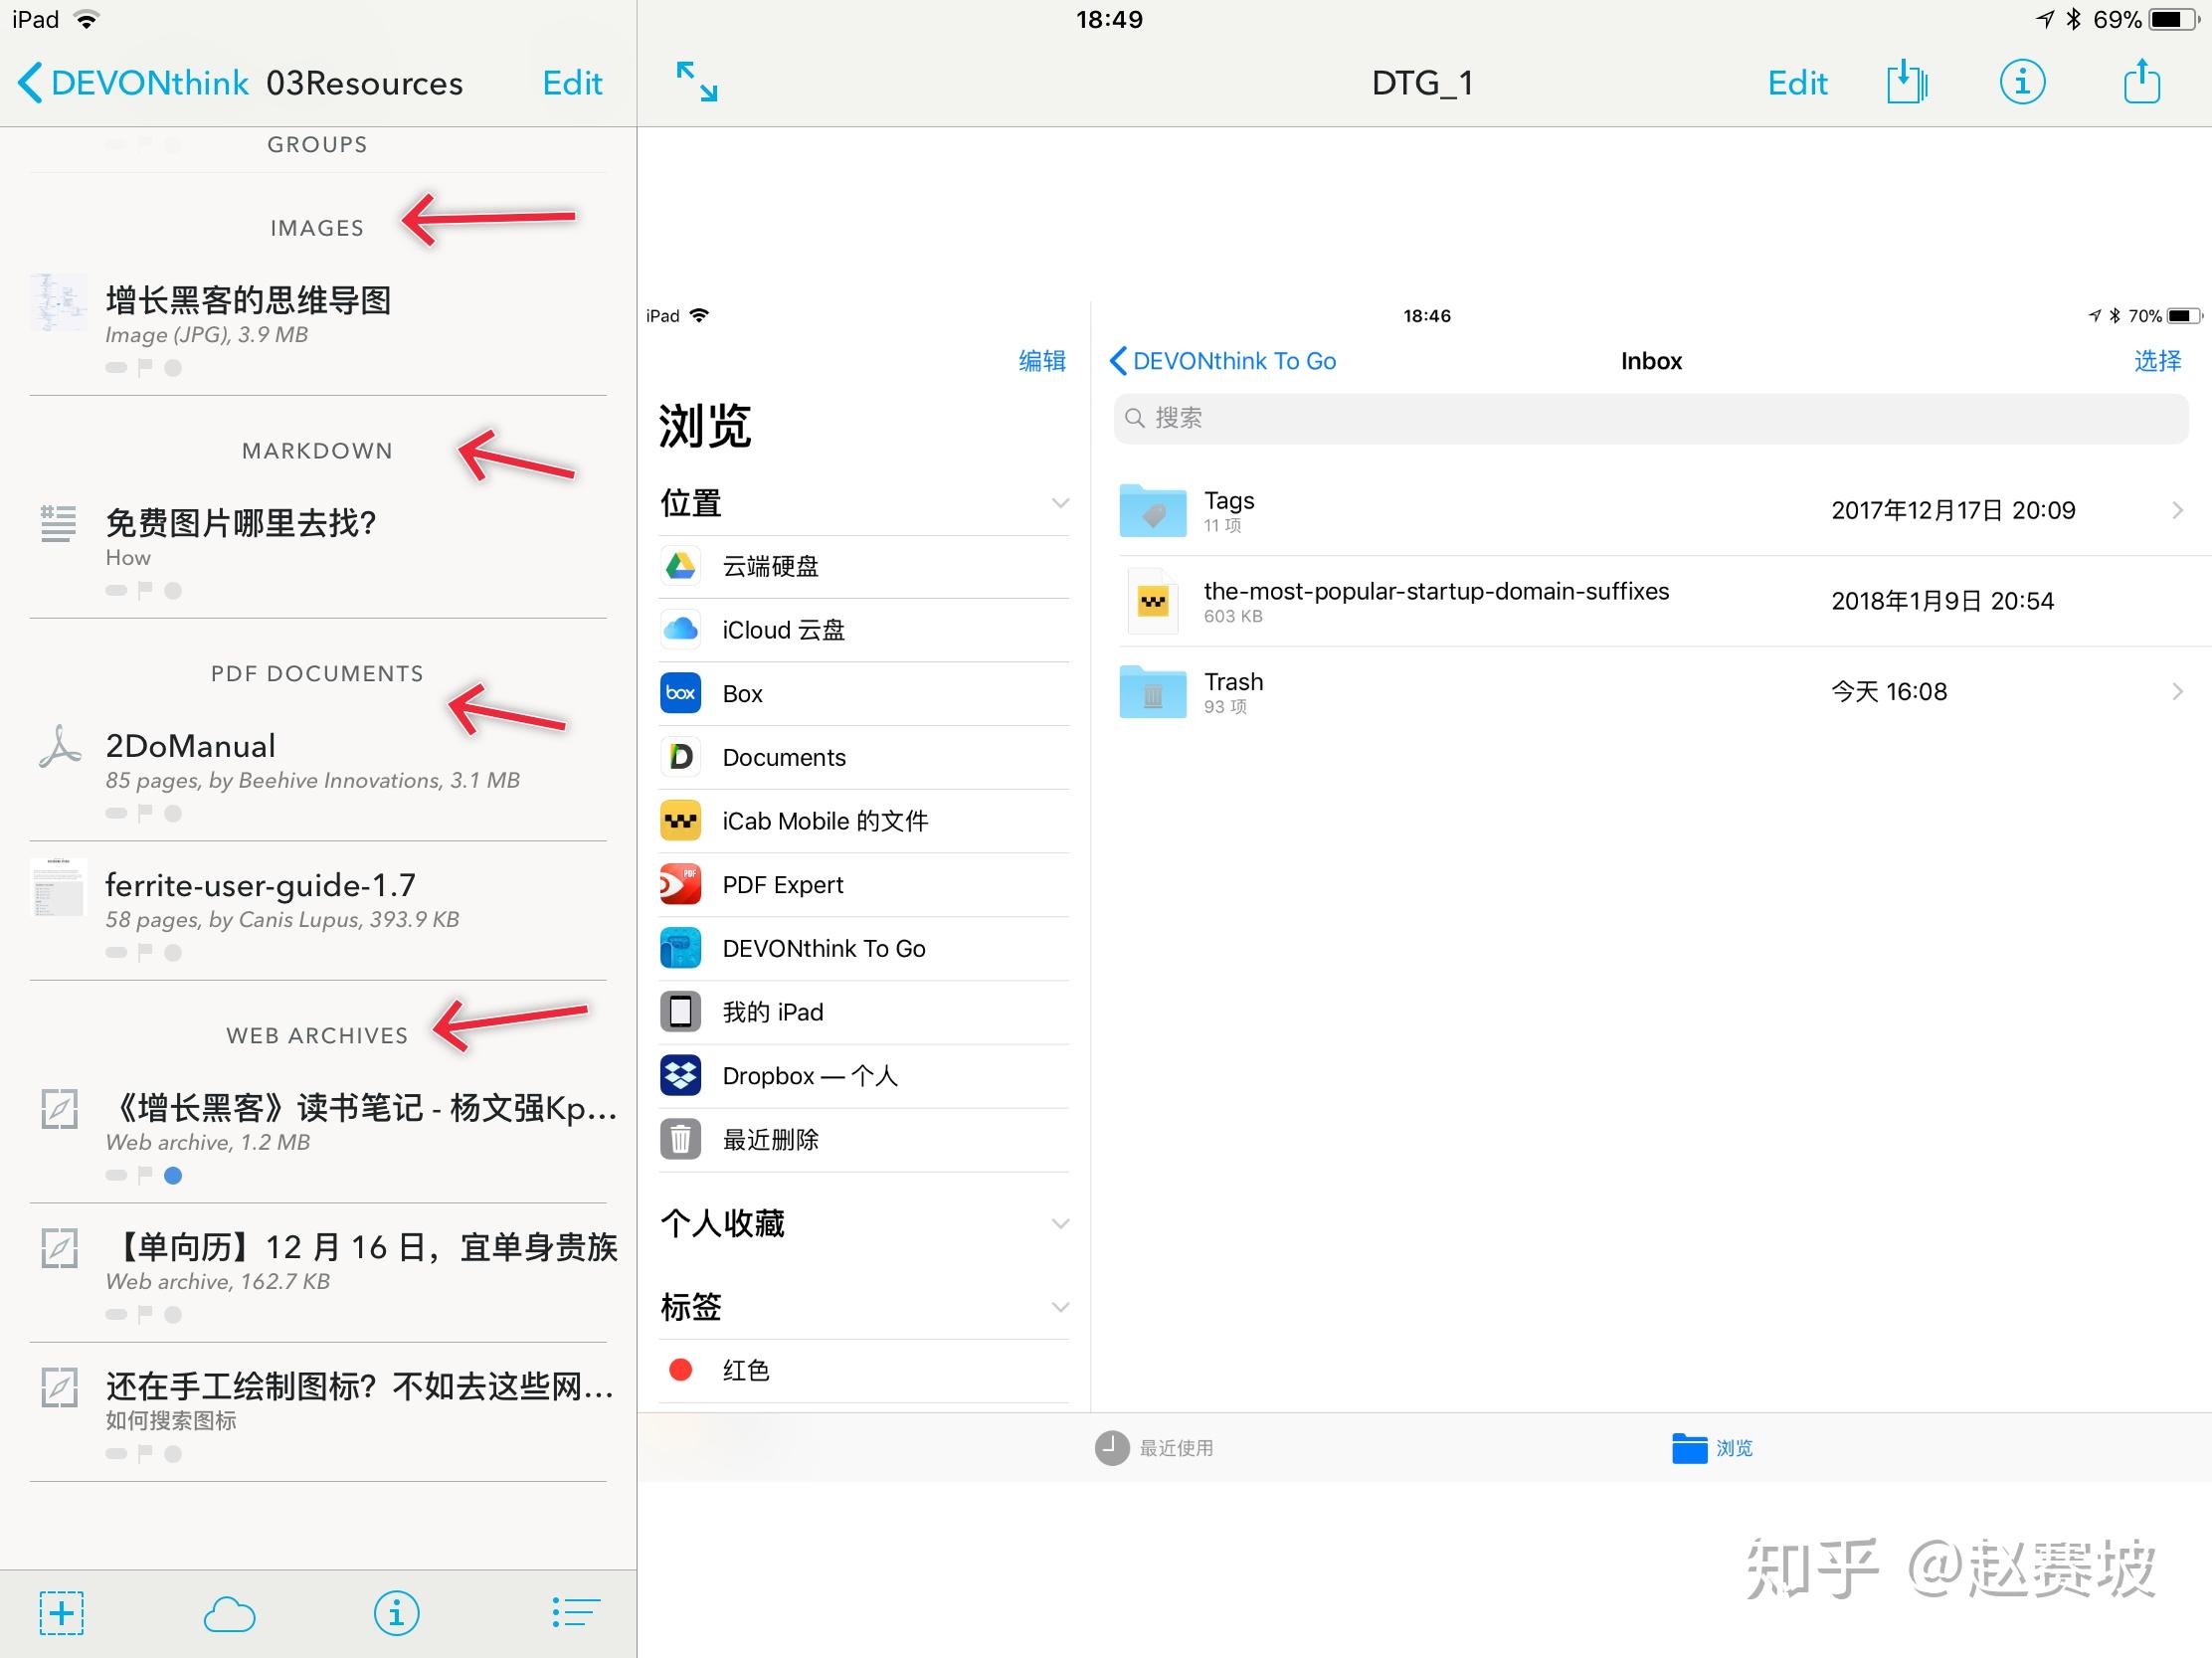Tap the 编辑 link in embedded Files screenshot
Screen dimensions: 2212x1658
tap(1042, 361)
